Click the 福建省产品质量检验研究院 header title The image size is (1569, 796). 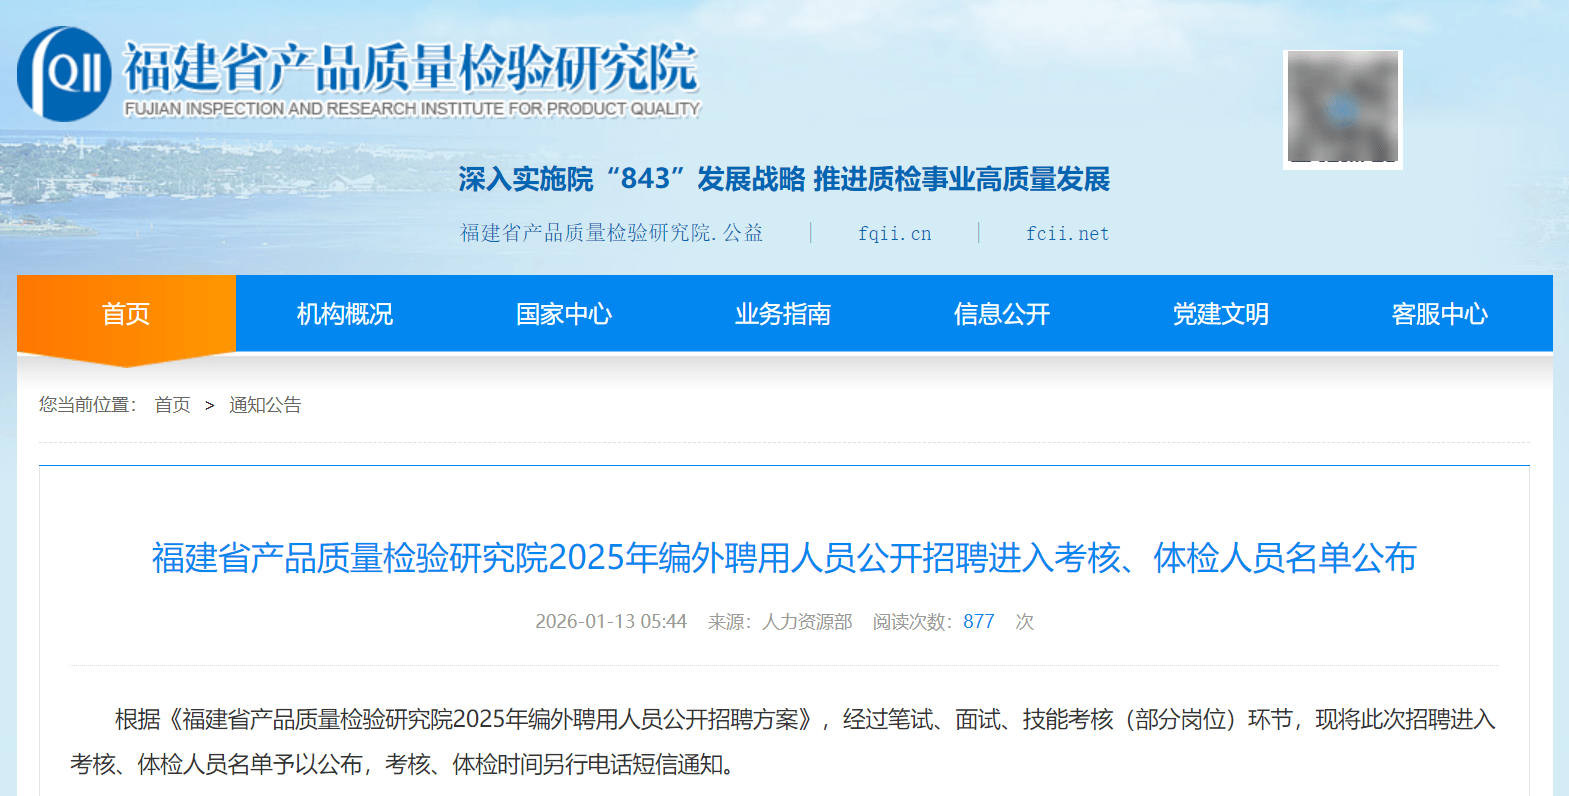pyautogui.click(x=410, y=67)
